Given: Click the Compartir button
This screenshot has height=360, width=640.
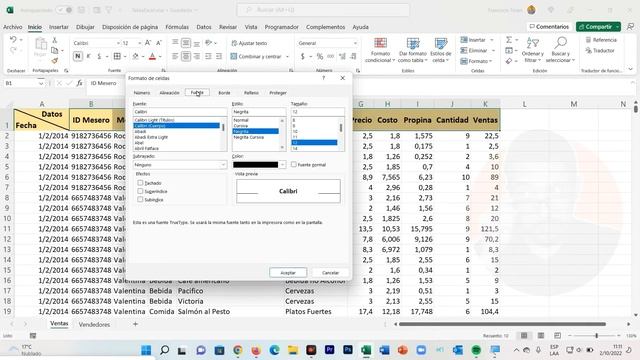Looking at the screenshot, I should click(x=598, y=27).
